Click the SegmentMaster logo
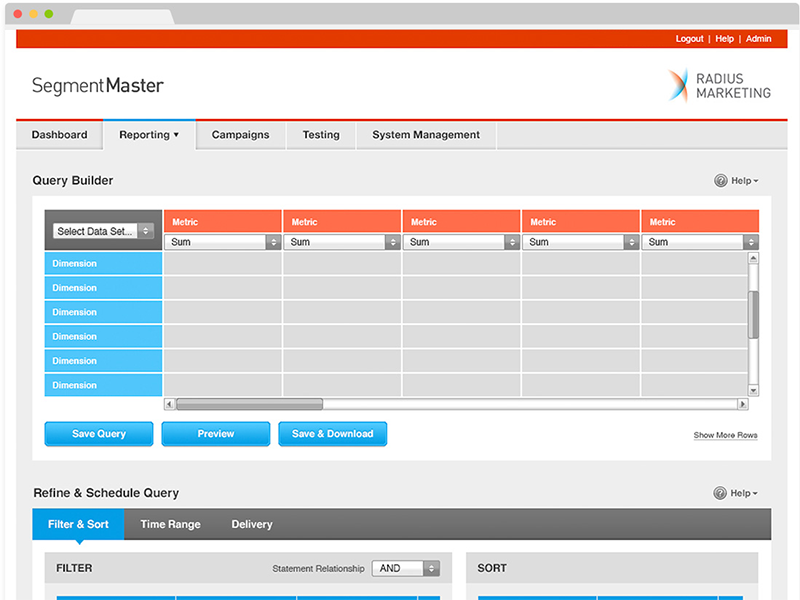 pyautogui.click(x=97, y=86)
